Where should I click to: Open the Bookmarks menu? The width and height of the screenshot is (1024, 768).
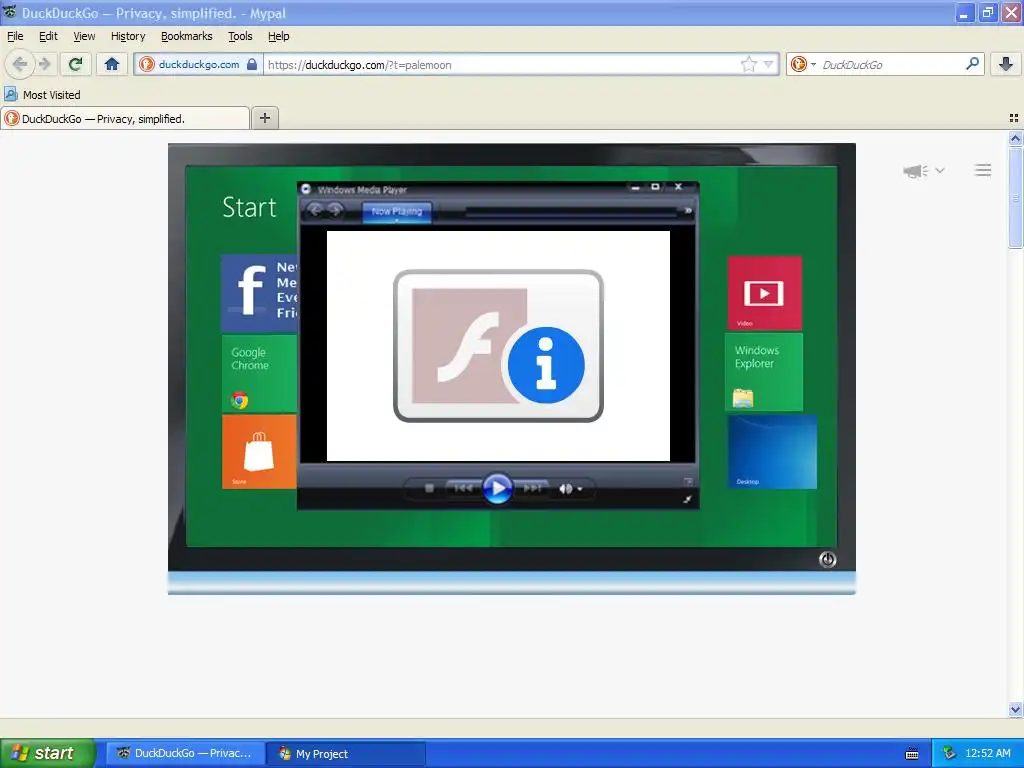[187, 36]
